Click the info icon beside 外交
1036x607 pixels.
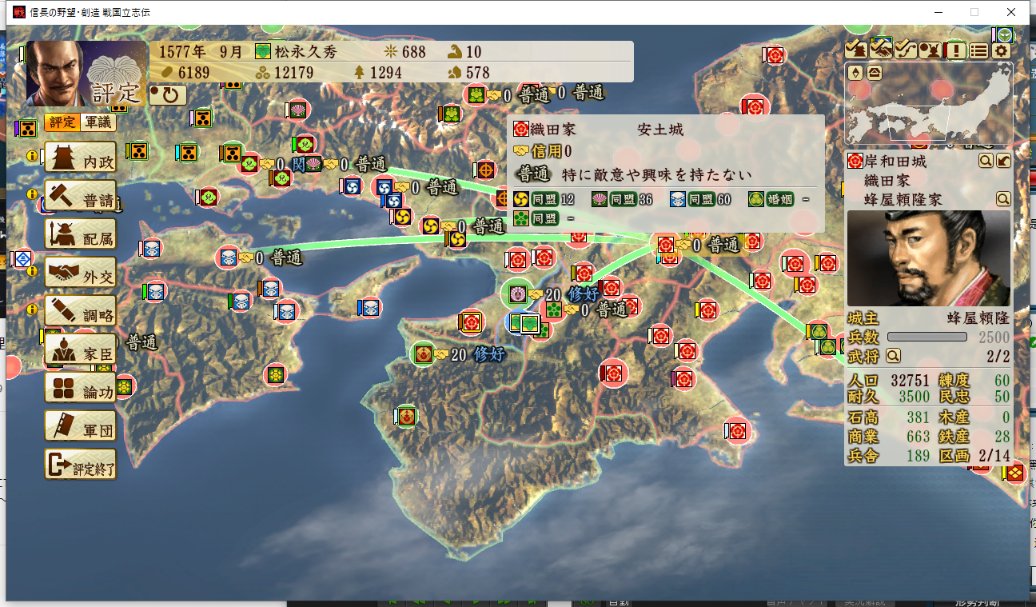pyautogui.click(x=32, y=271)
